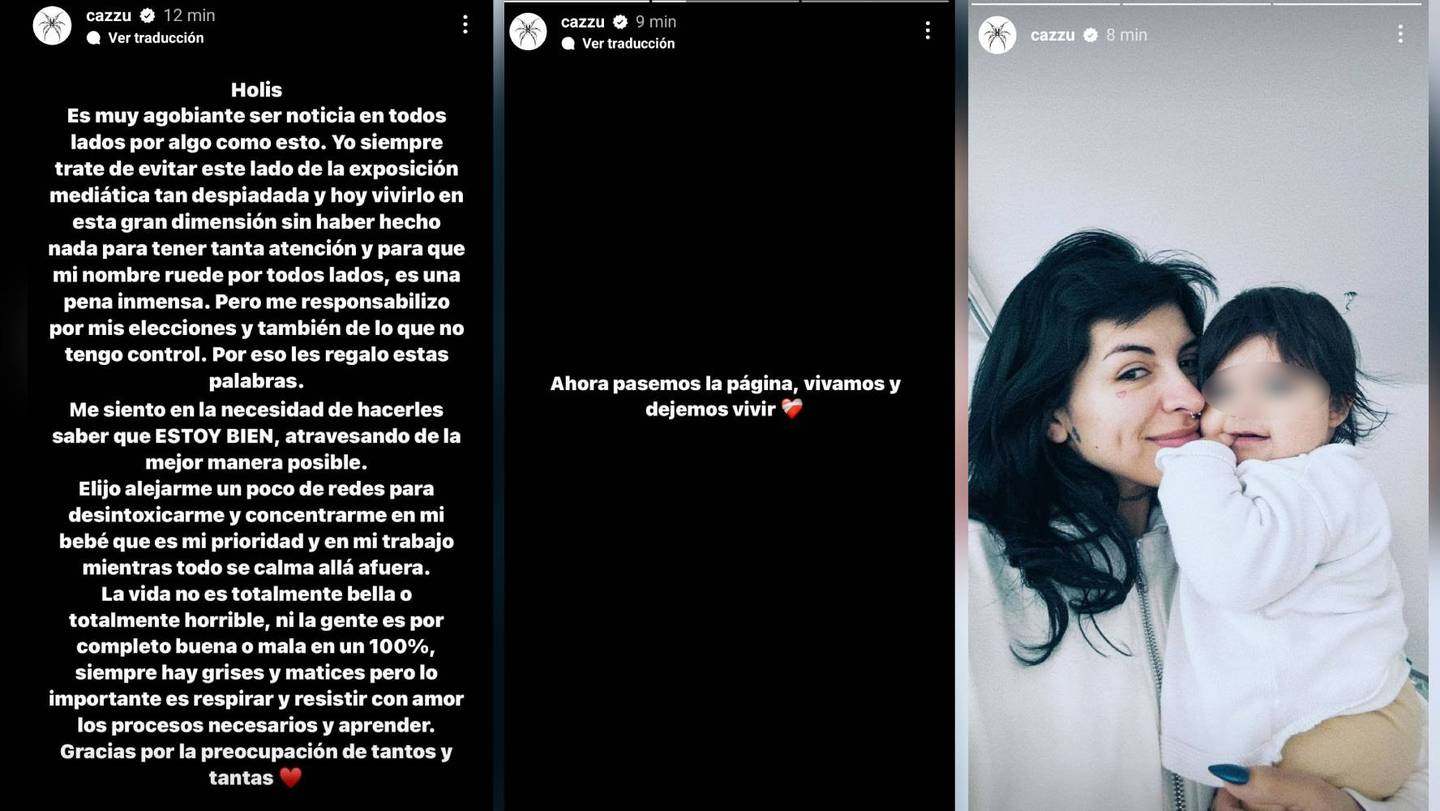Open cazzu spider avatar in first story

(52, 26)
